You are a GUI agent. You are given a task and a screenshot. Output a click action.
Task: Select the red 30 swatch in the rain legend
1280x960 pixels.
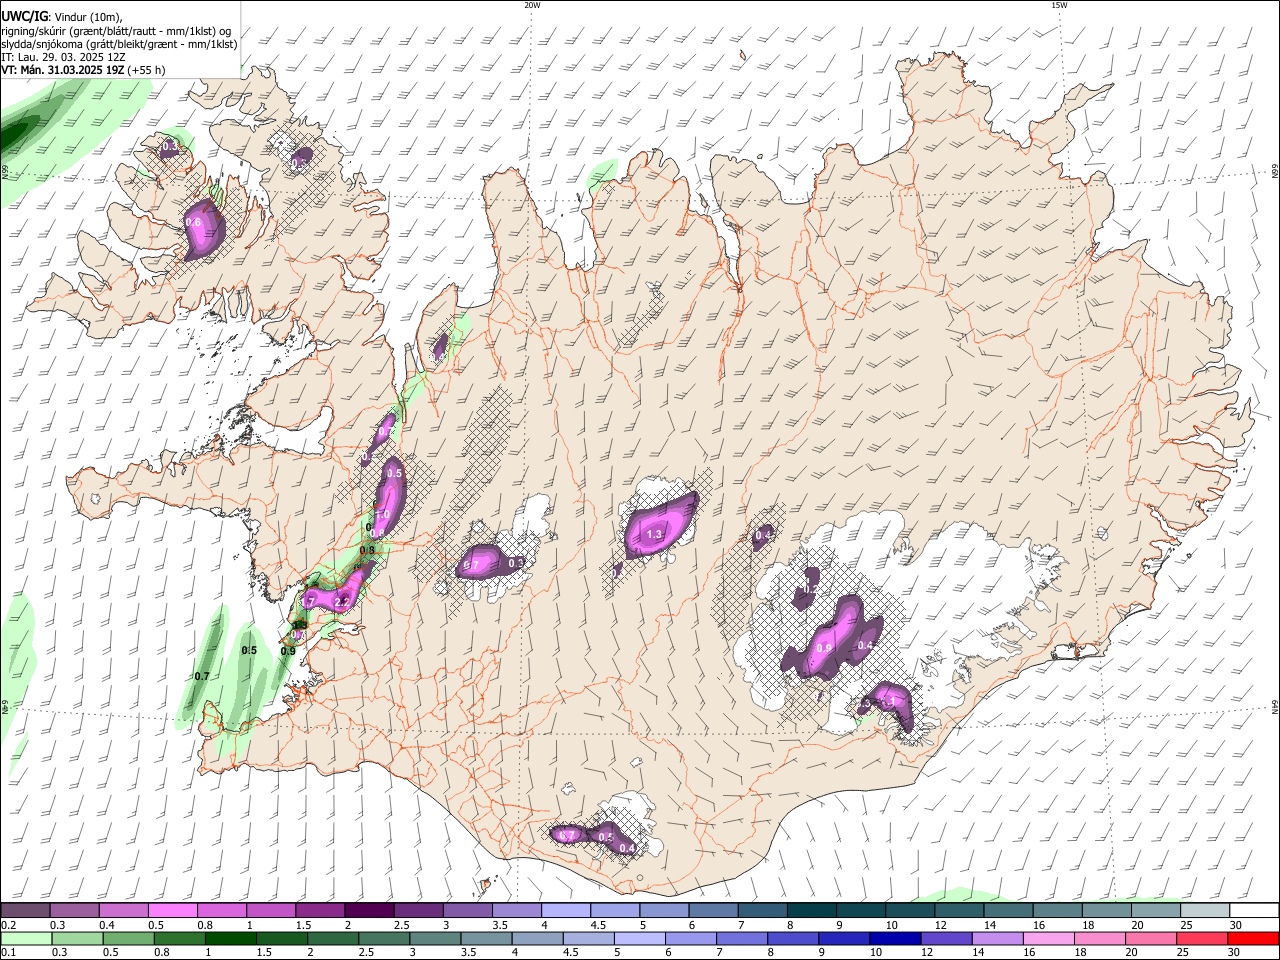point(1253,938)
